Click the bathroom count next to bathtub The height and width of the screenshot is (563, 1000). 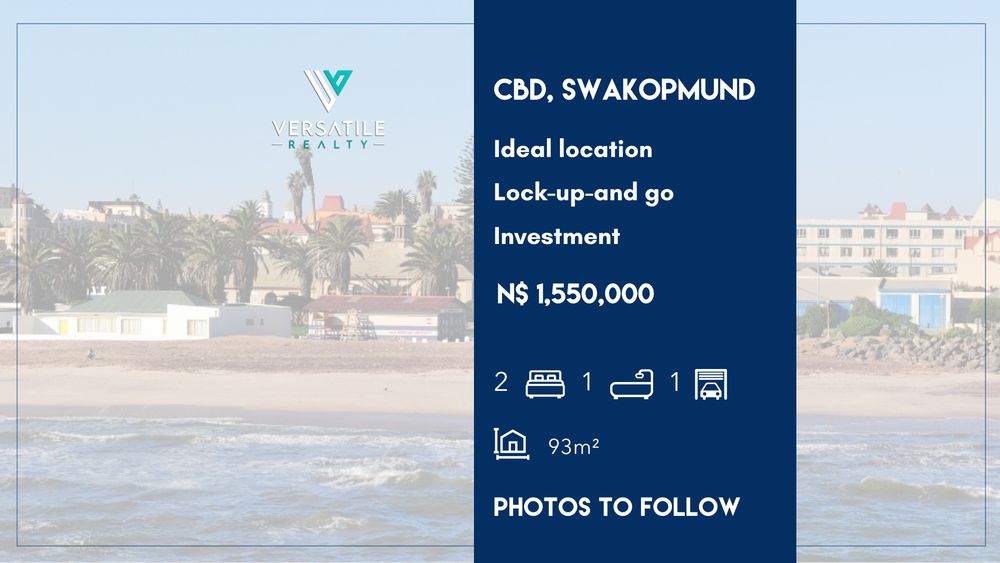(587, 383)
